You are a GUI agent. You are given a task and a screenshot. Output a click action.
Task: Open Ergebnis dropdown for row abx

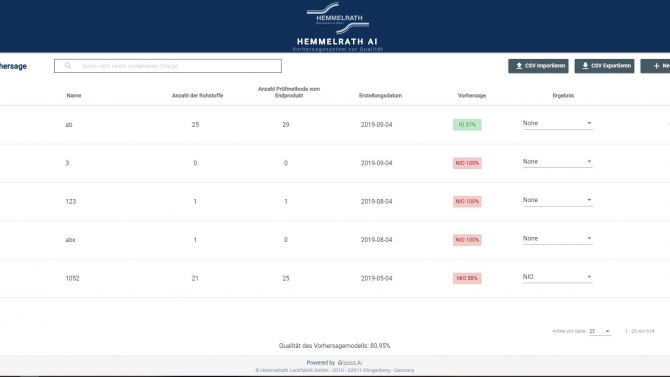tap(557, 239)
